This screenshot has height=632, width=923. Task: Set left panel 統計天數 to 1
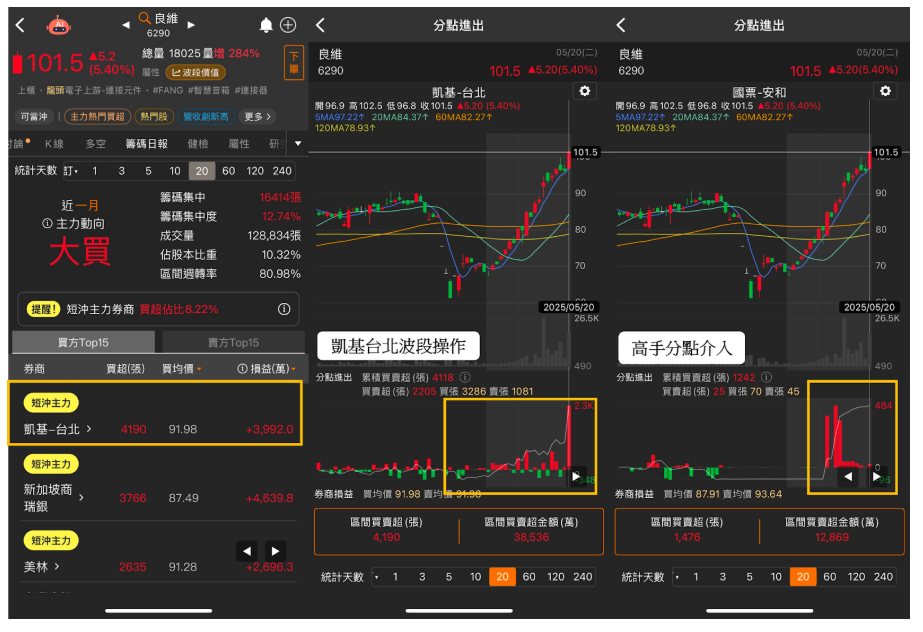[95, 171]
